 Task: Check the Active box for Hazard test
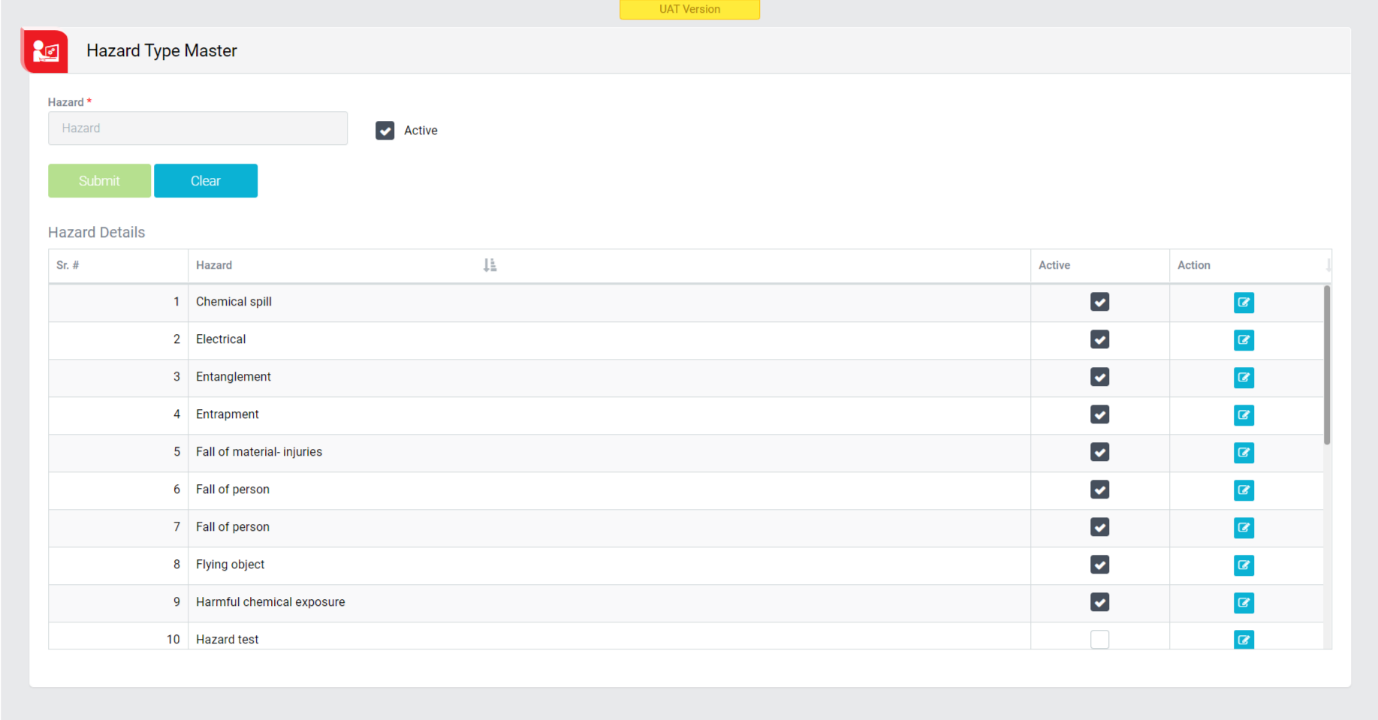[1100, 639]
